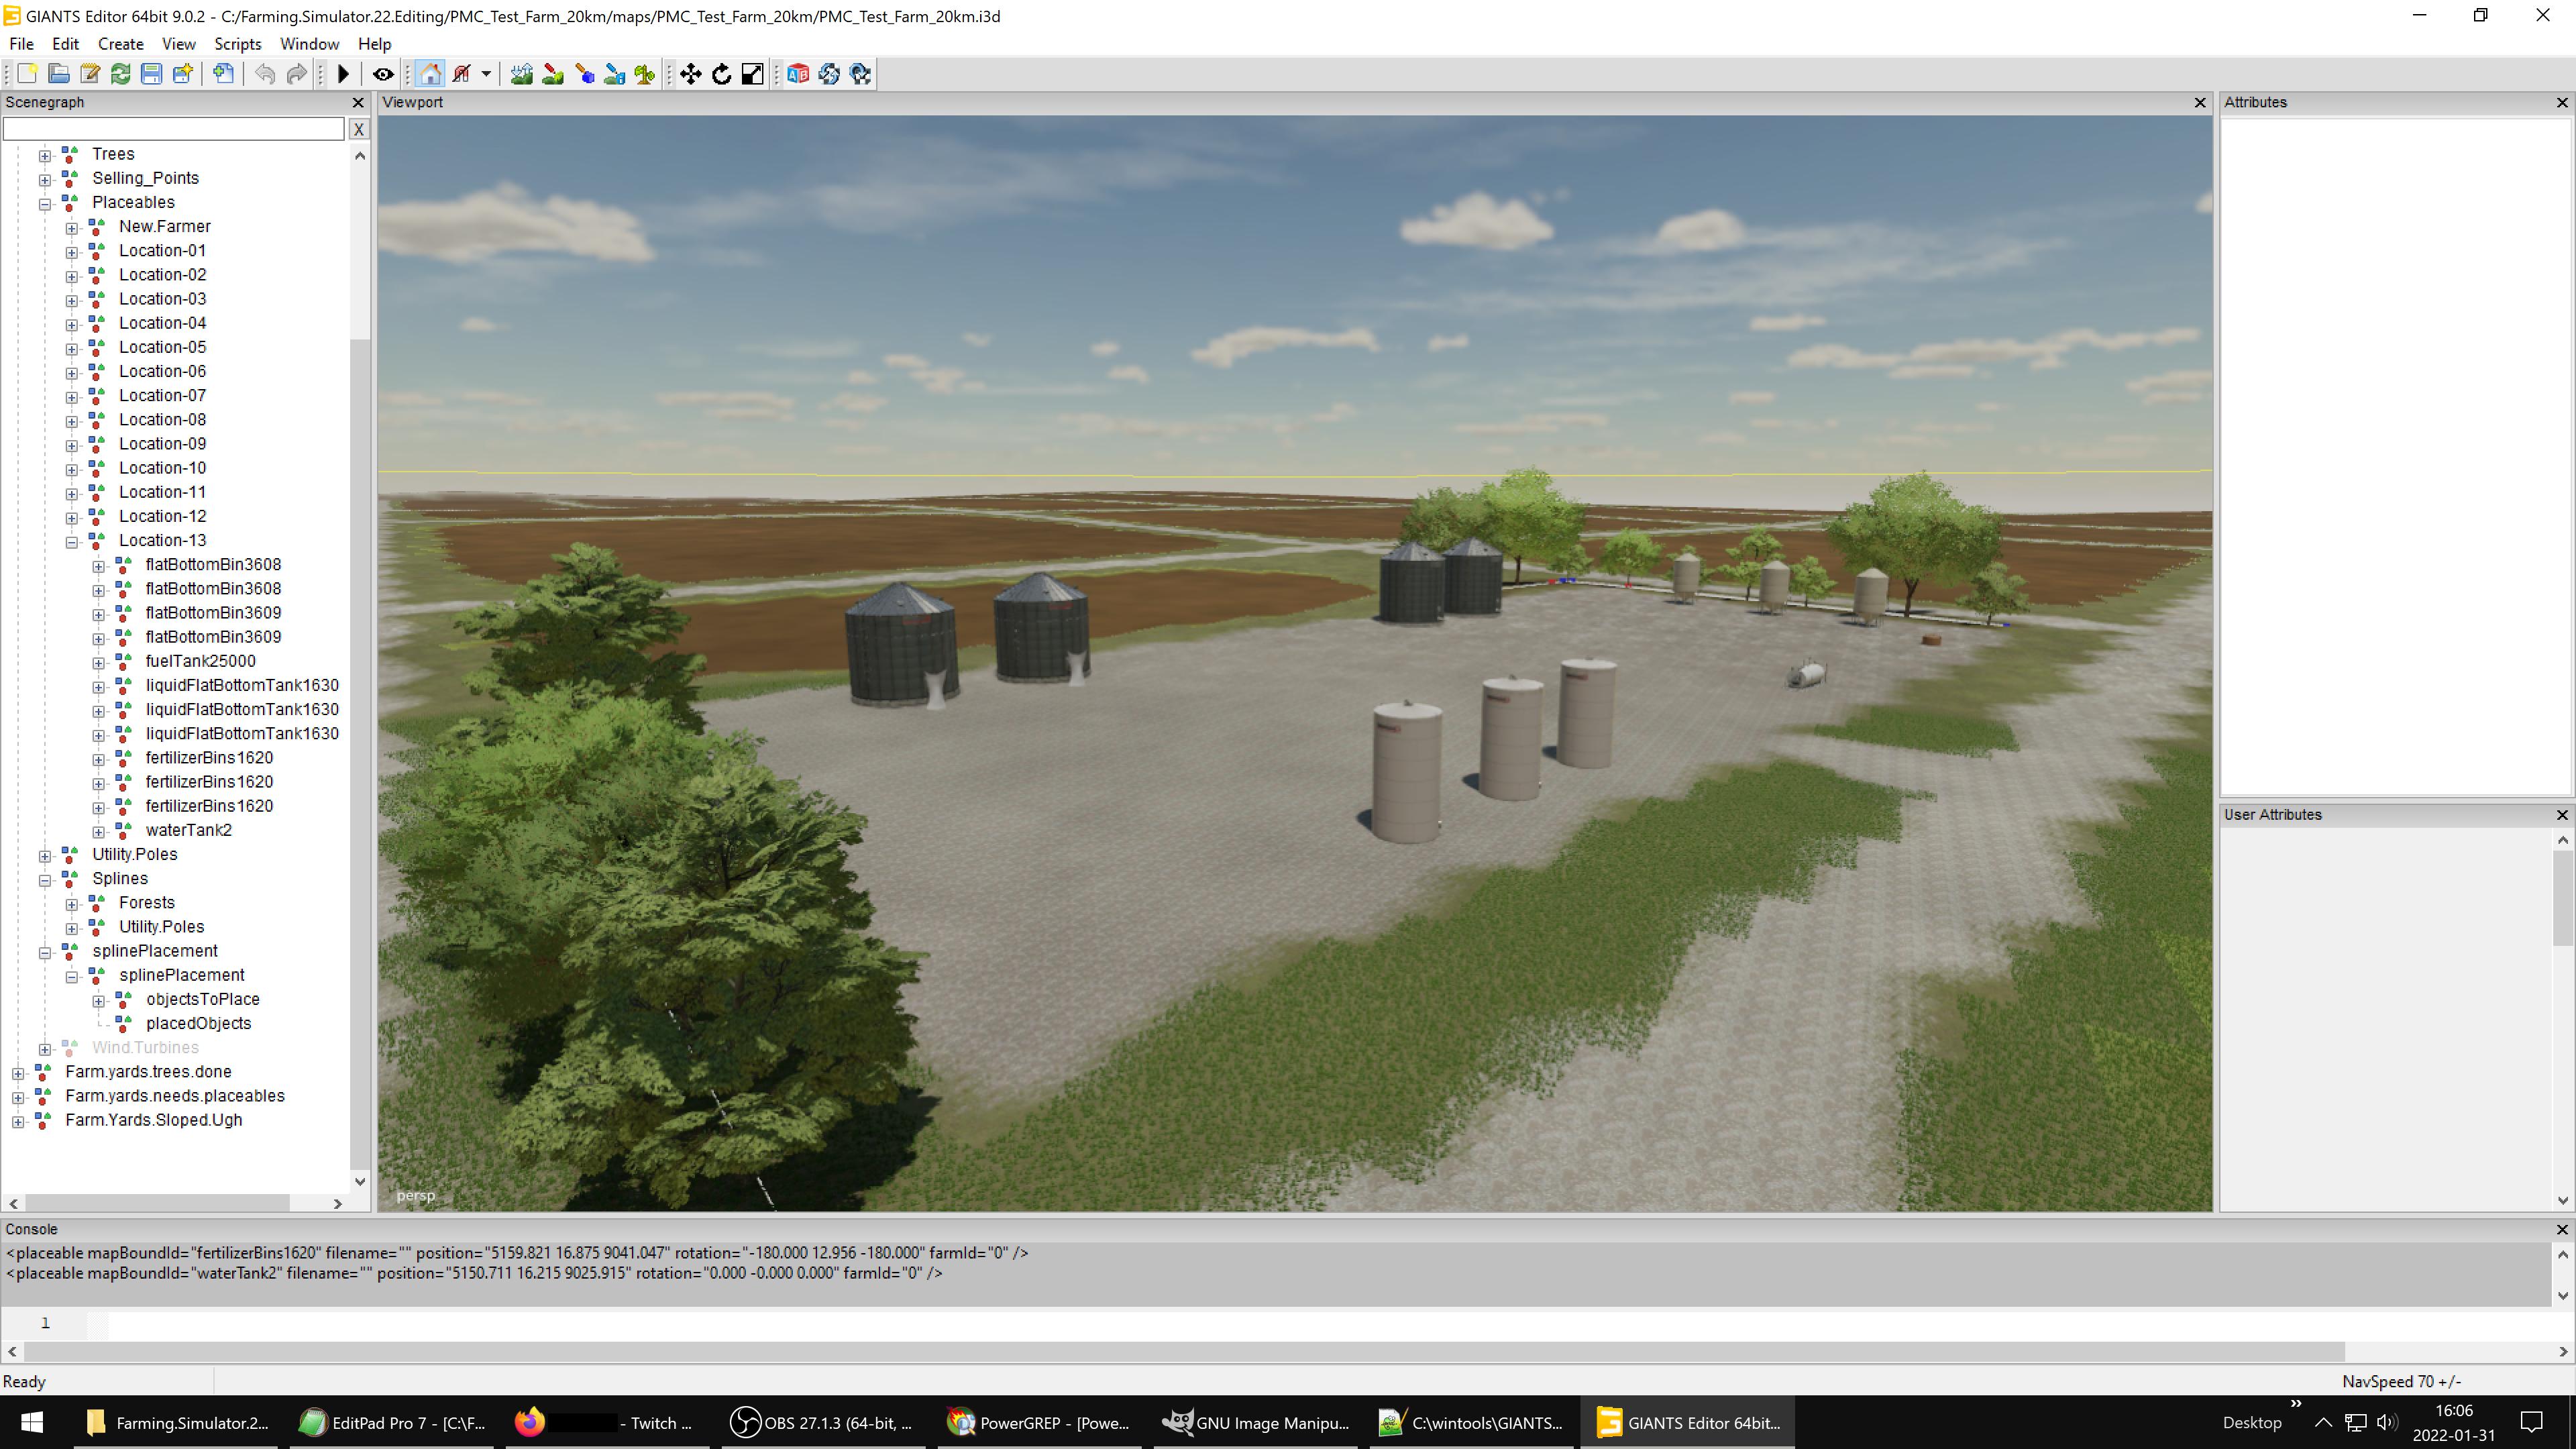Close the Console panel

click(2562, 1230)
